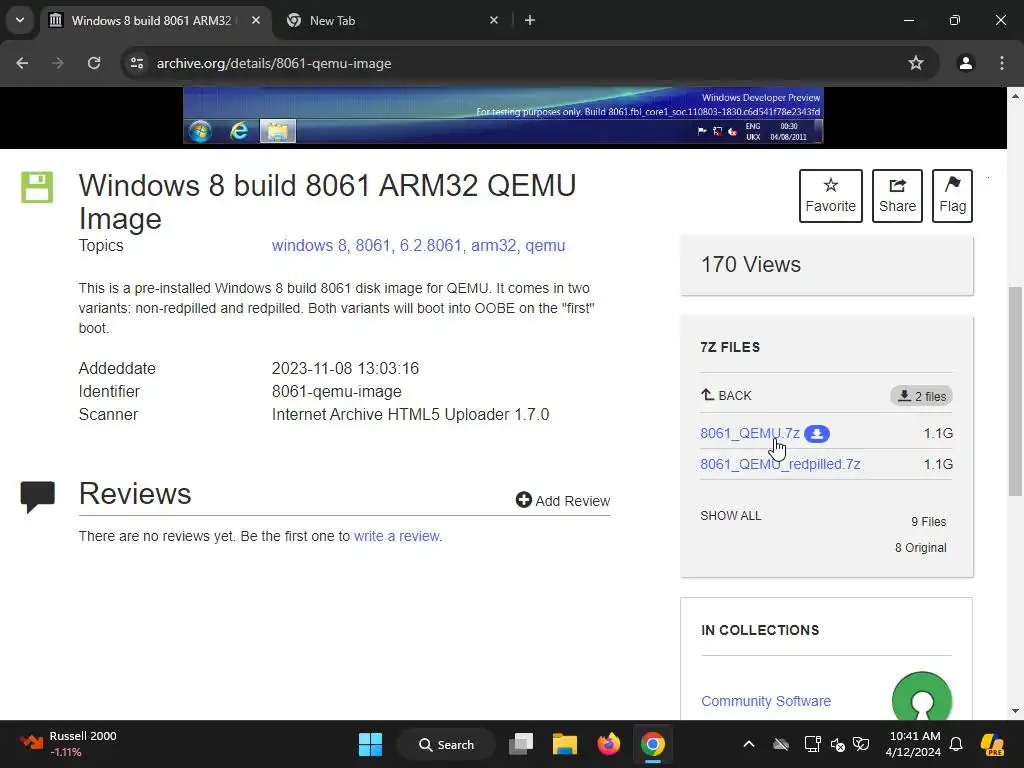The height and width of the screenshot is (768, 1024).
Task: Click the blue download icon beside 8061_QEMU.7z
Action: (816, 434)
